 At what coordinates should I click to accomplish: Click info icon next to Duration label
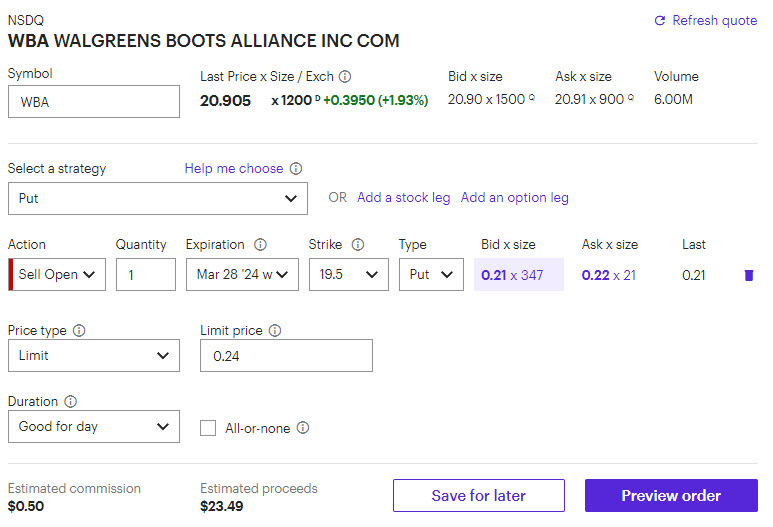[x=71, y=402]
